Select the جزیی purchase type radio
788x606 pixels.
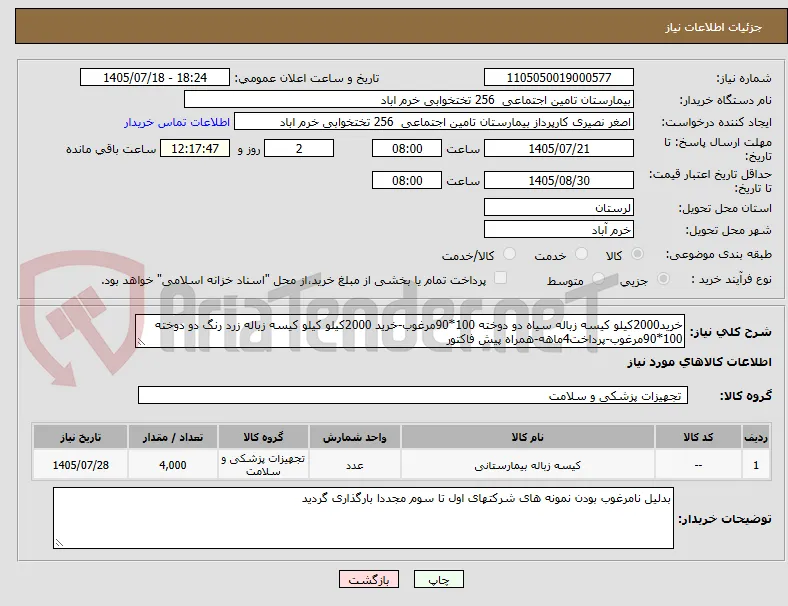[x=663, y=278]
